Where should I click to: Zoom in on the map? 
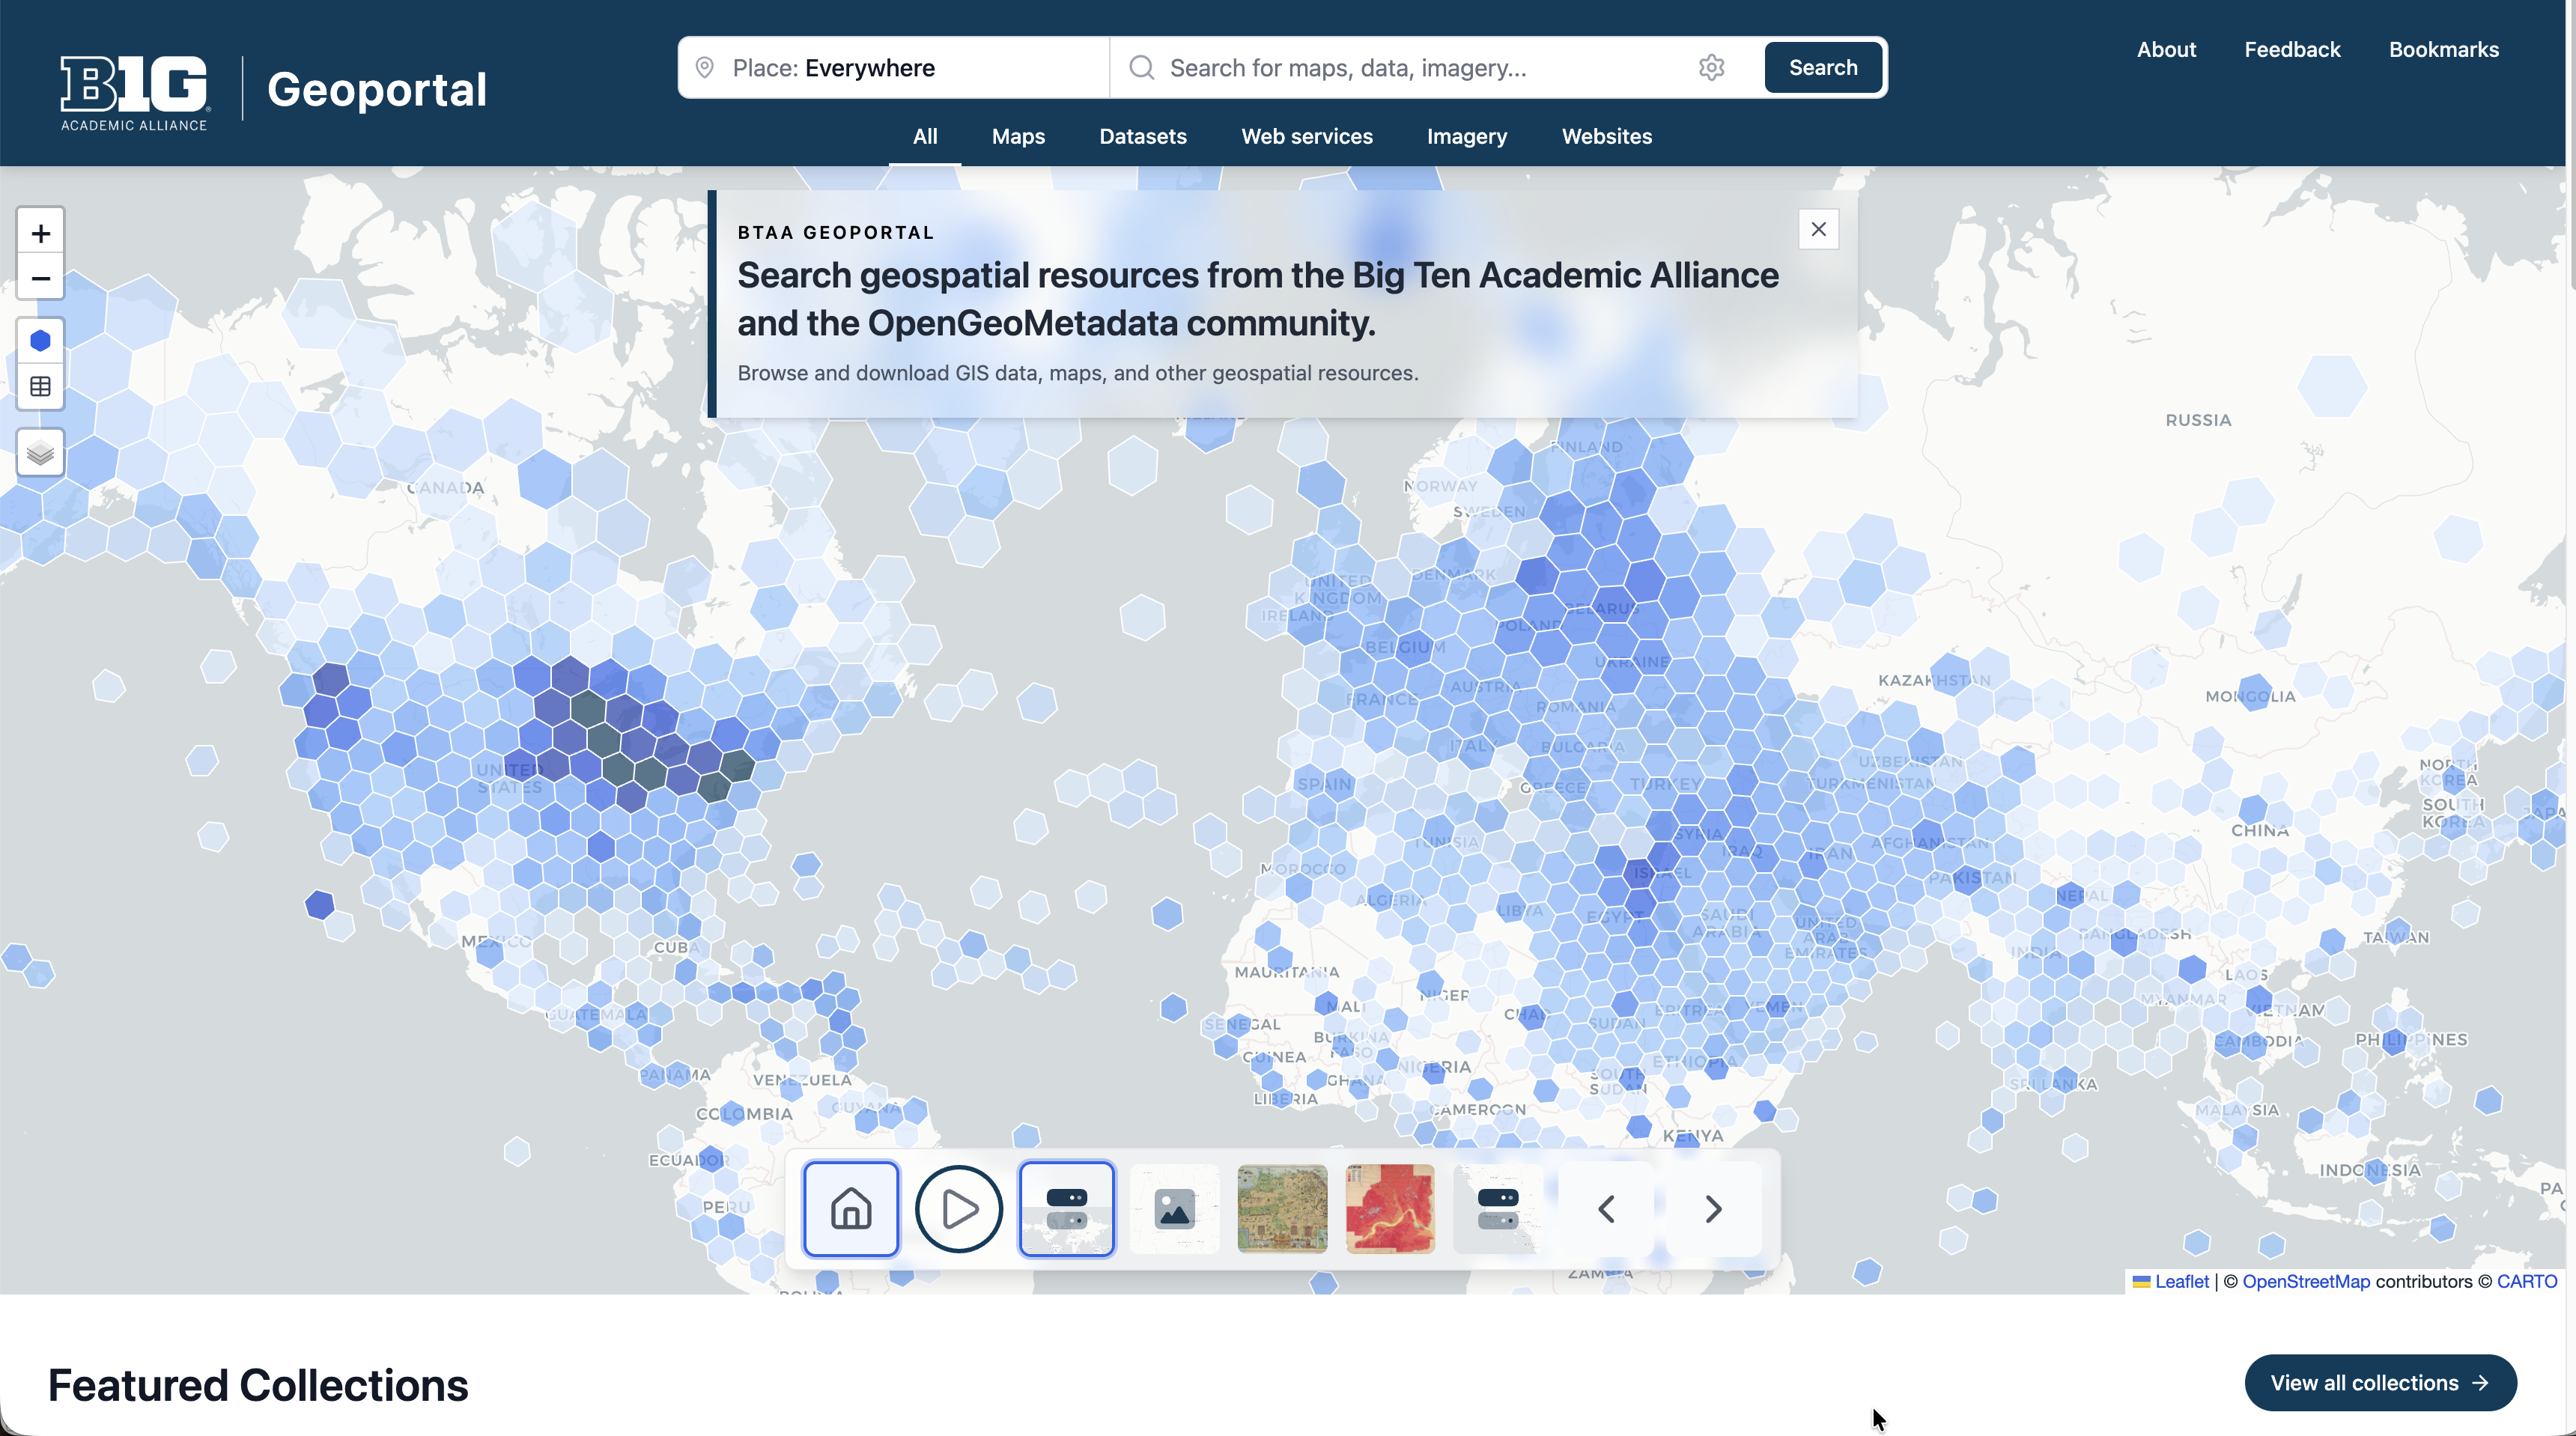(x=40, y=233)
